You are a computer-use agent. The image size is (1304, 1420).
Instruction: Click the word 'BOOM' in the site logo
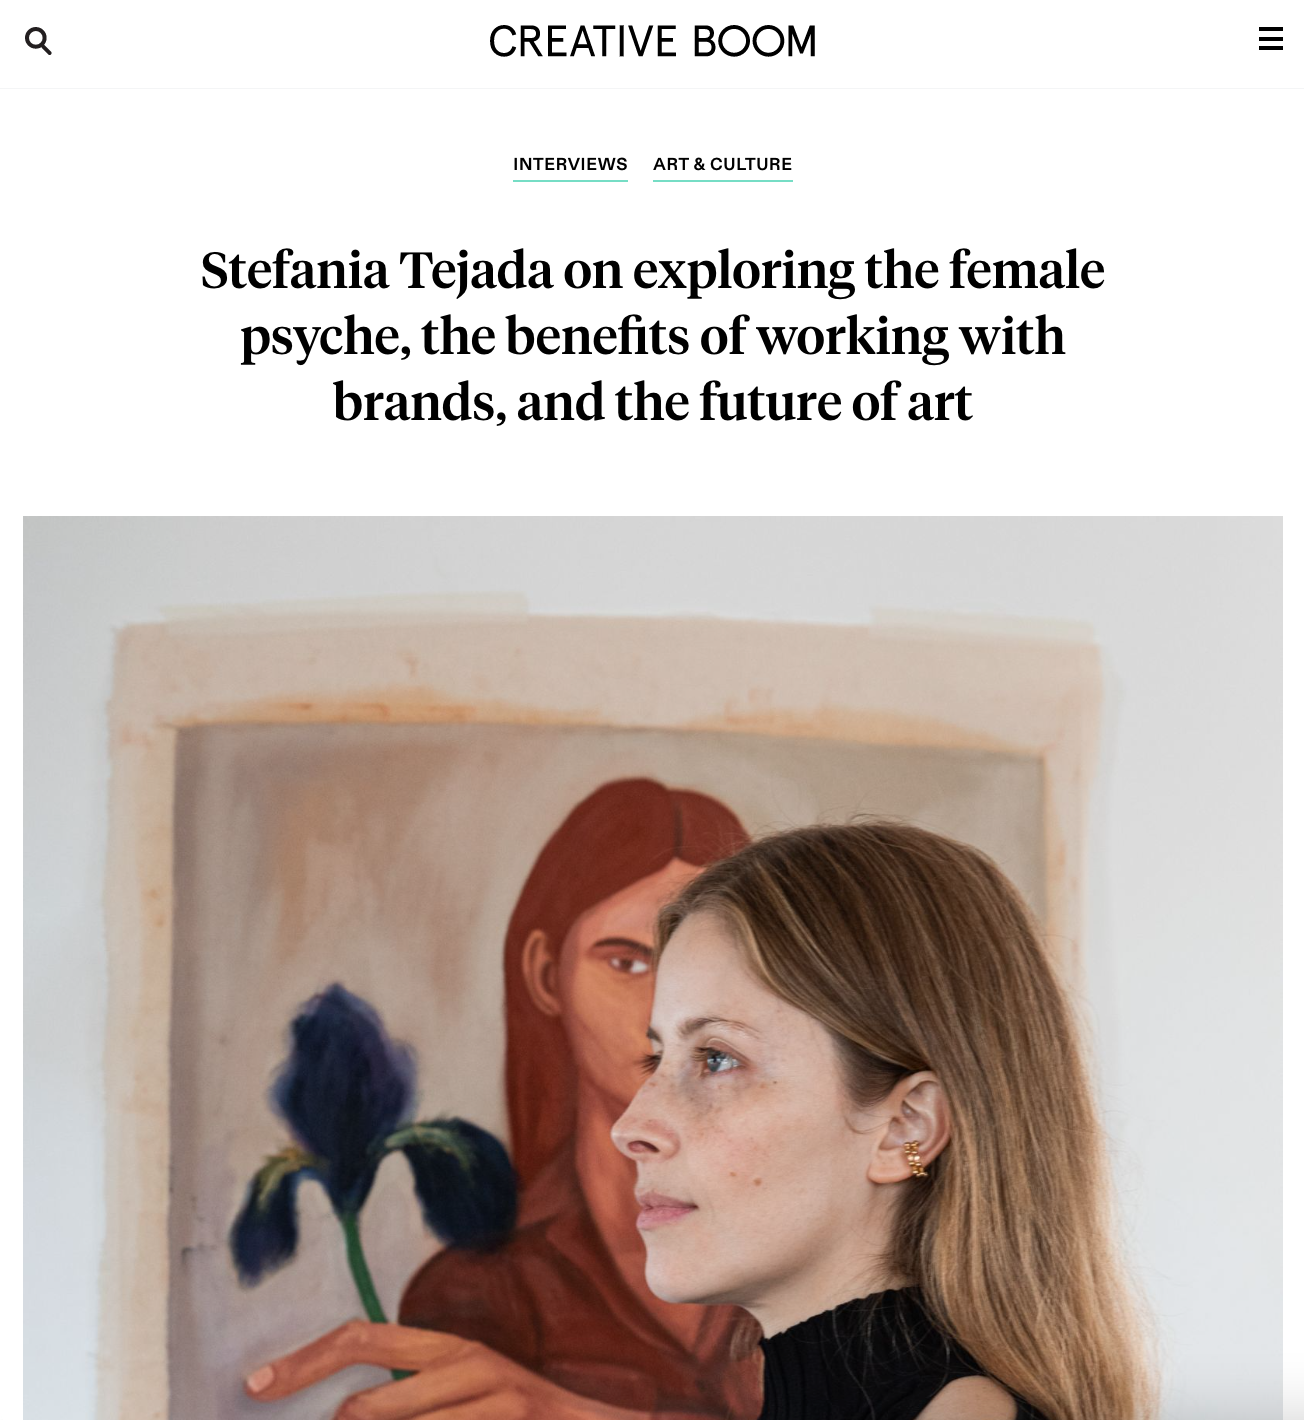pos(754,41)
